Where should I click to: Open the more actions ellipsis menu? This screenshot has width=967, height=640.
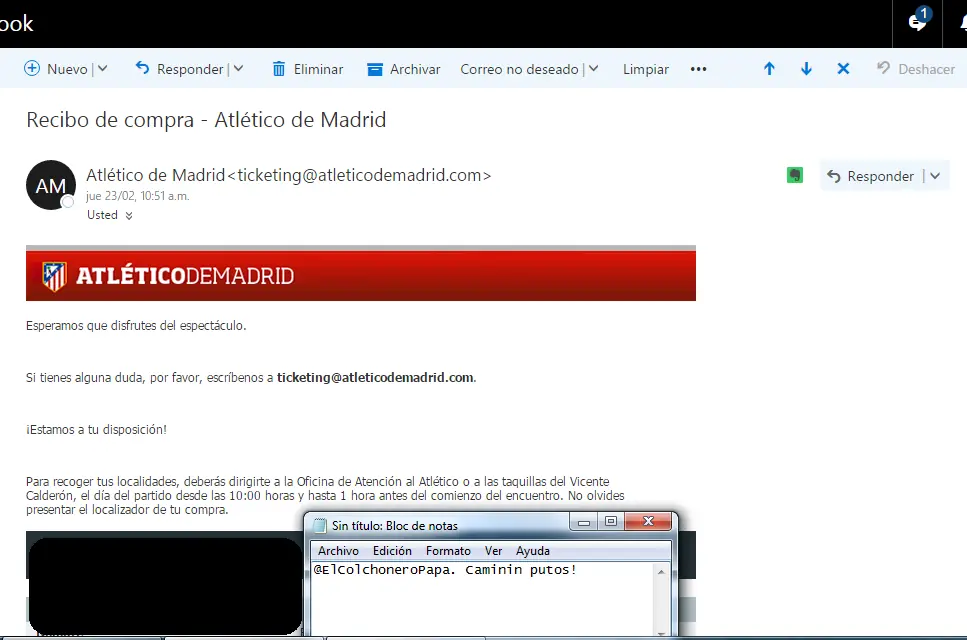(x=698, y=69)
